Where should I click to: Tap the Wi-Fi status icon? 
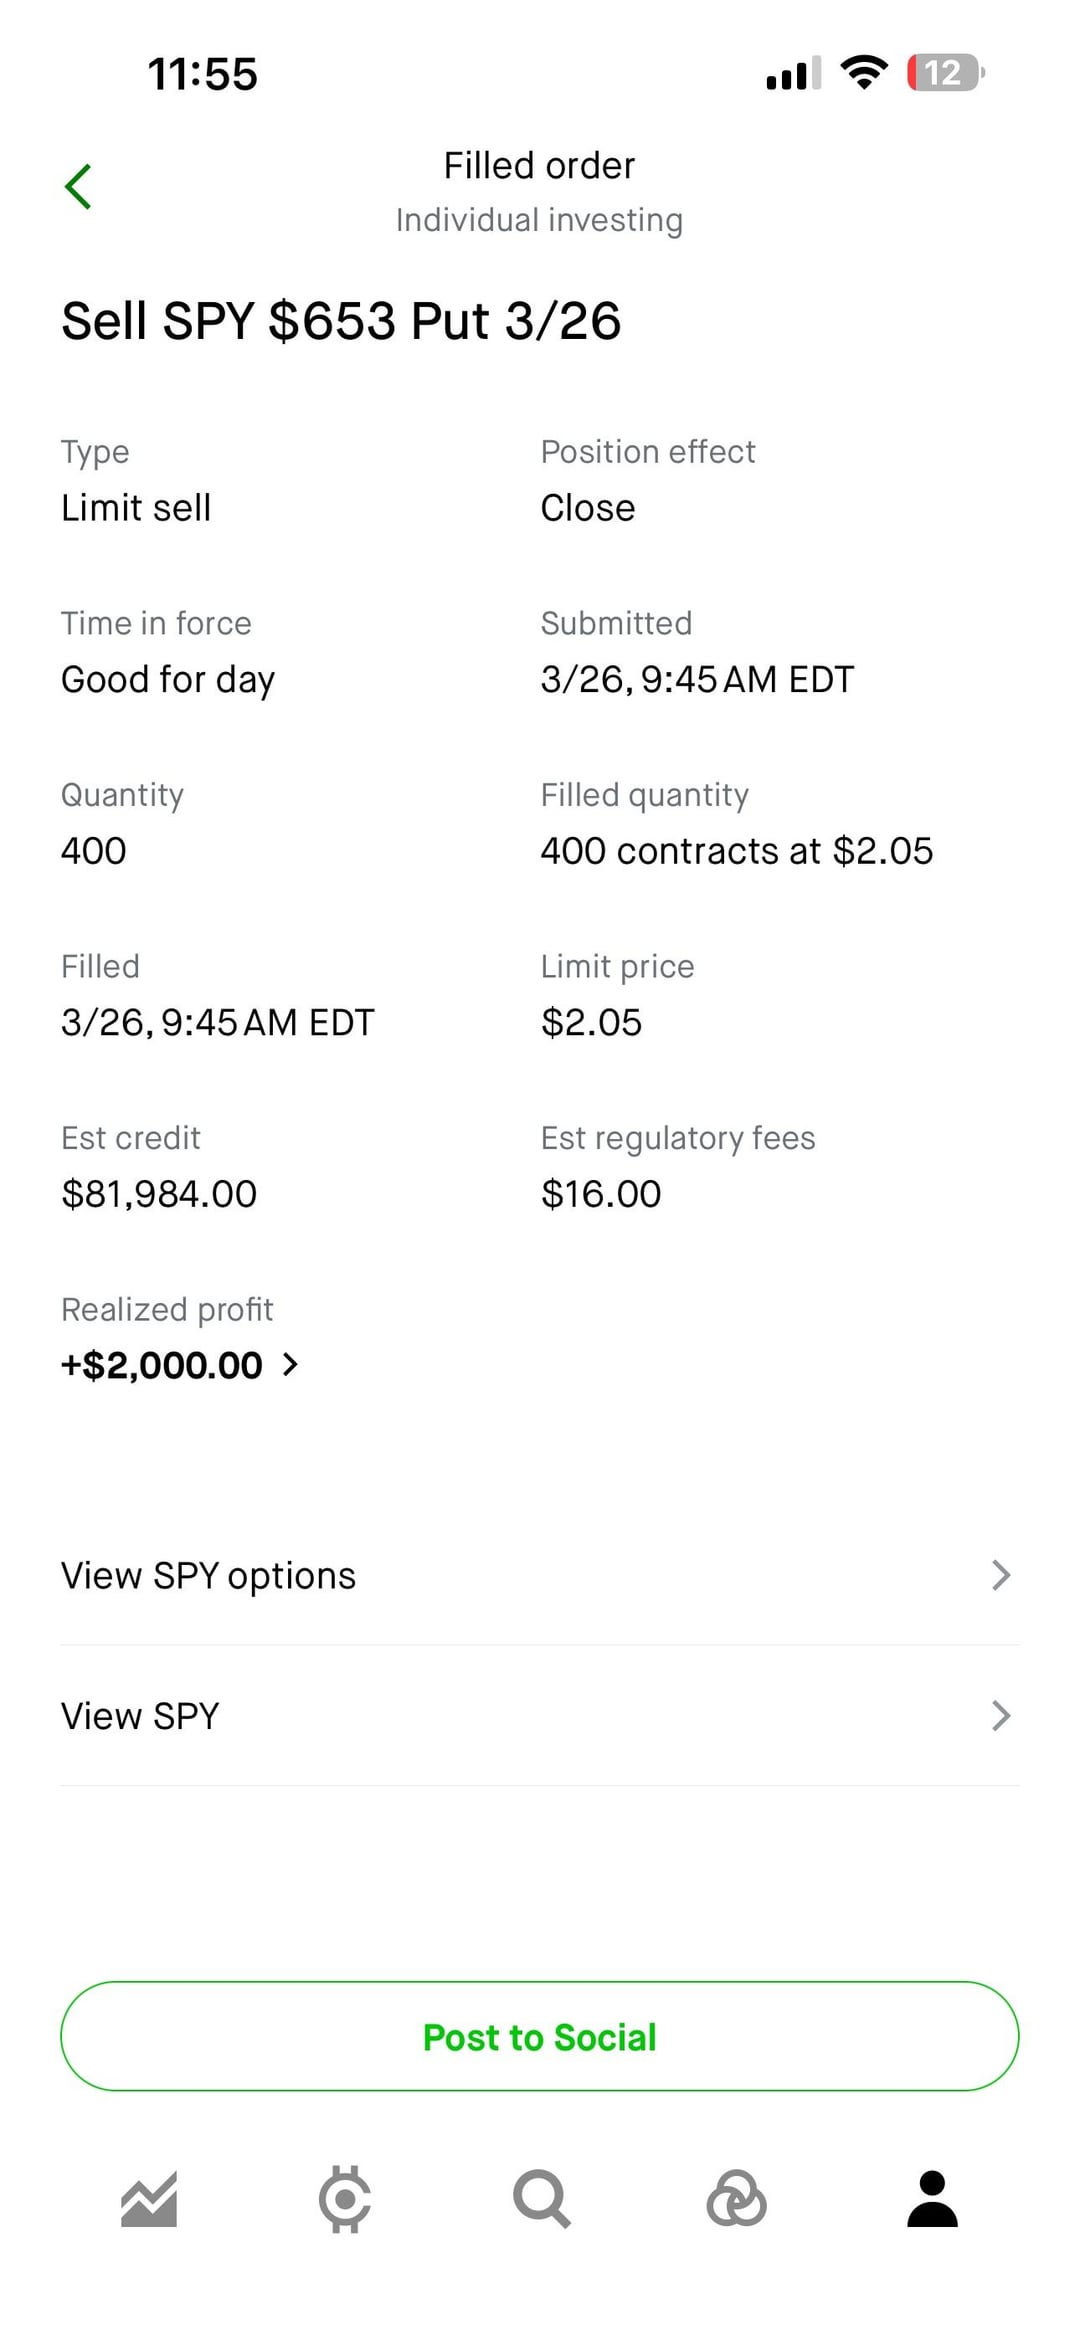click(x=864, y=73)
